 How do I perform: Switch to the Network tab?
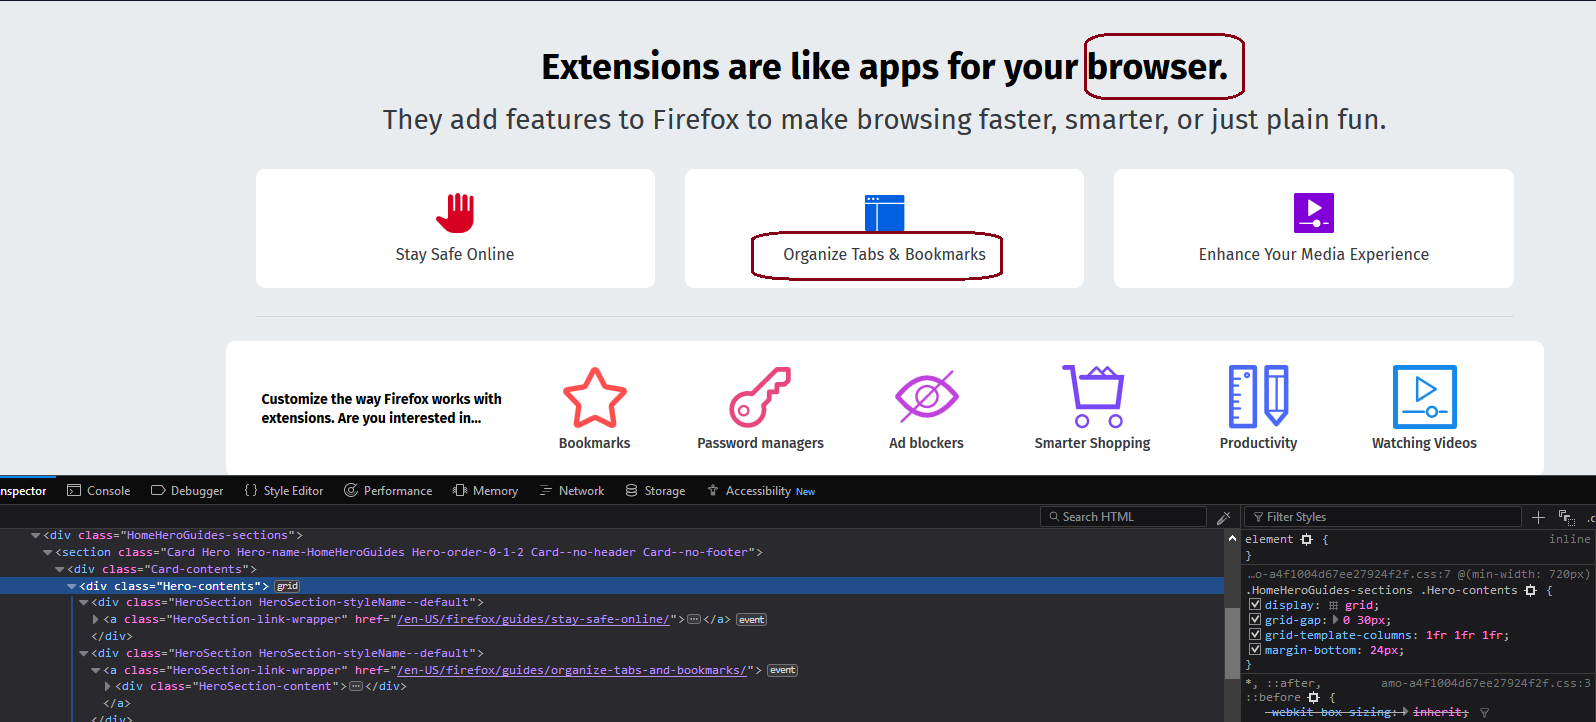coord(572,491)
